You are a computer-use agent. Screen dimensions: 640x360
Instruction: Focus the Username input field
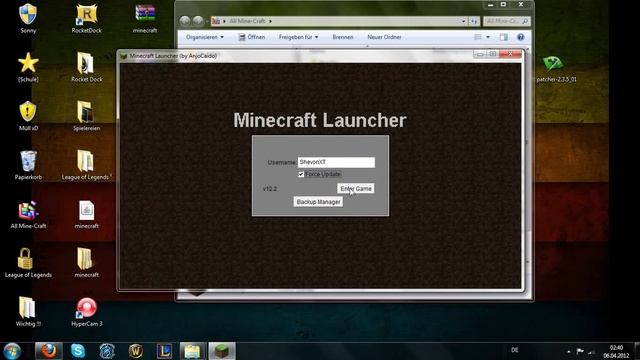pyautogui.click(x=336, y=162)
